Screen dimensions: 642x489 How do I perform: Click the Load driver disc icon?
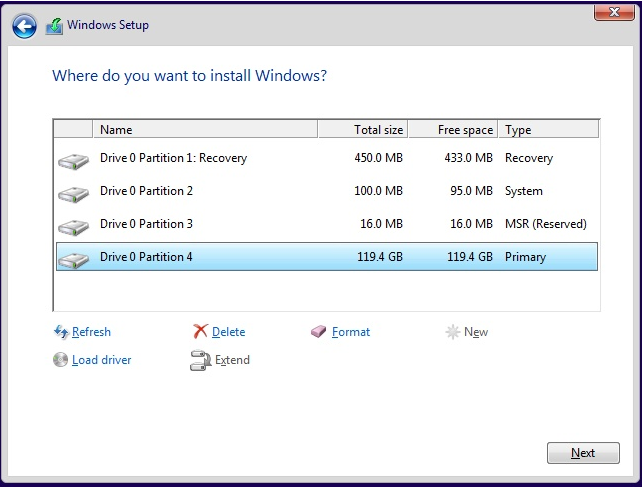point(60,360)
